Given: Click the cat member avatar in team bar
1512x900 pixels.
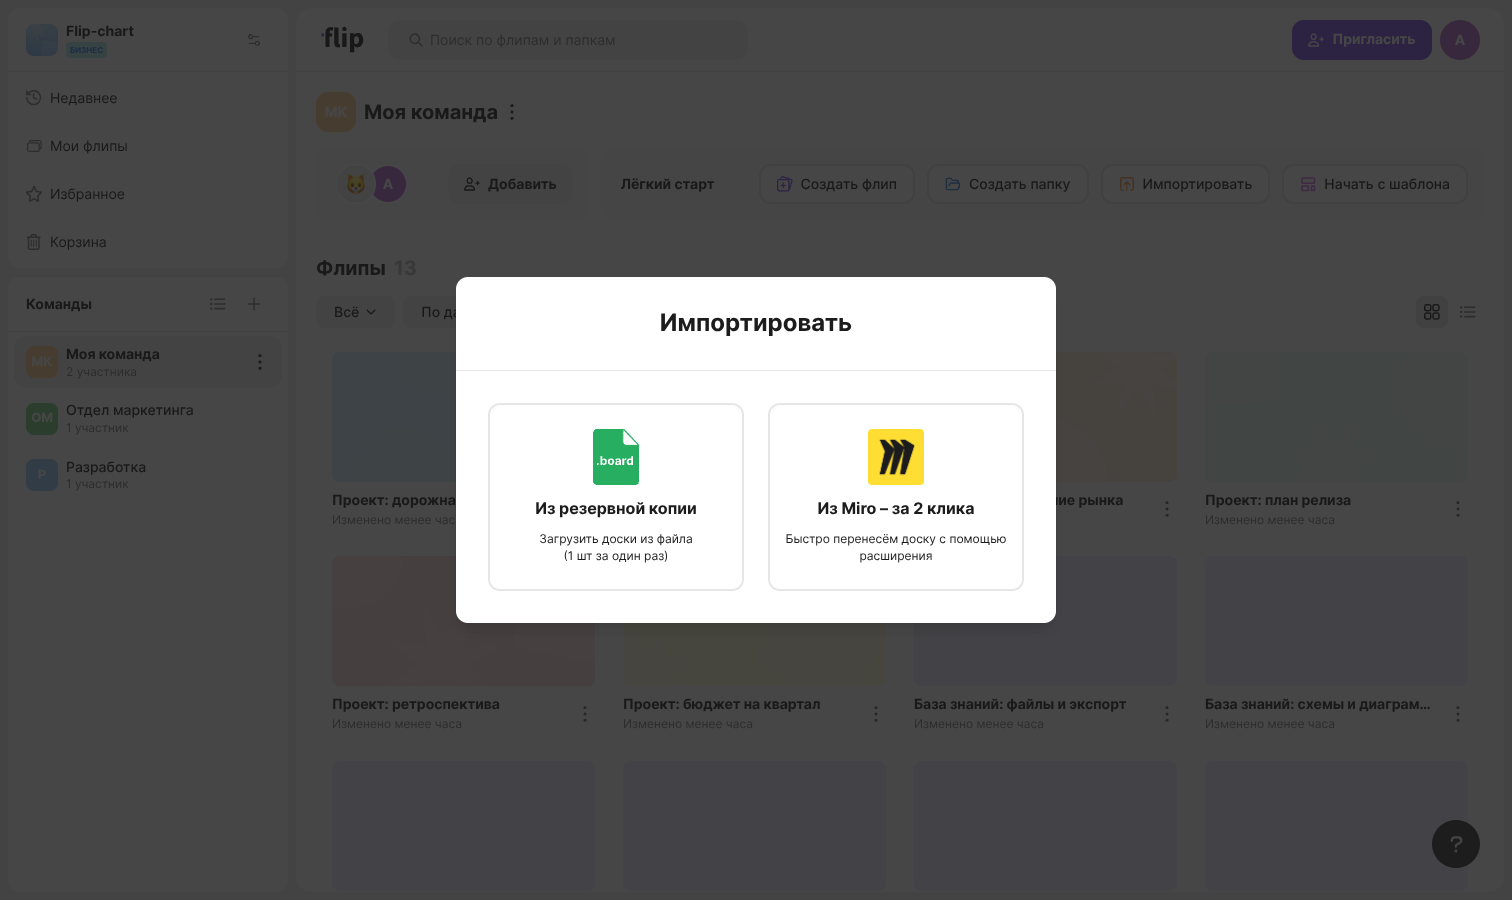Looking at the screenshot, I should 356,184.
